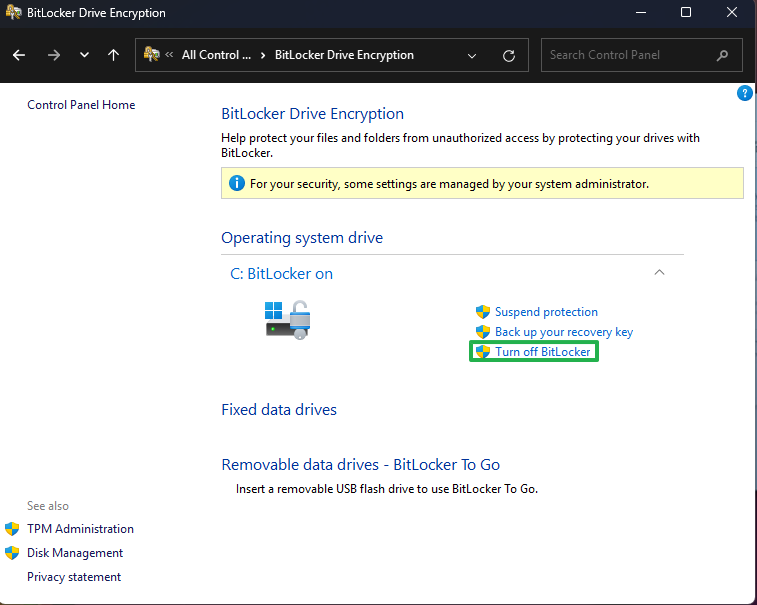Click the BitLocker icon in address bar
Screen dimensions: 757x605
[152, 54]
